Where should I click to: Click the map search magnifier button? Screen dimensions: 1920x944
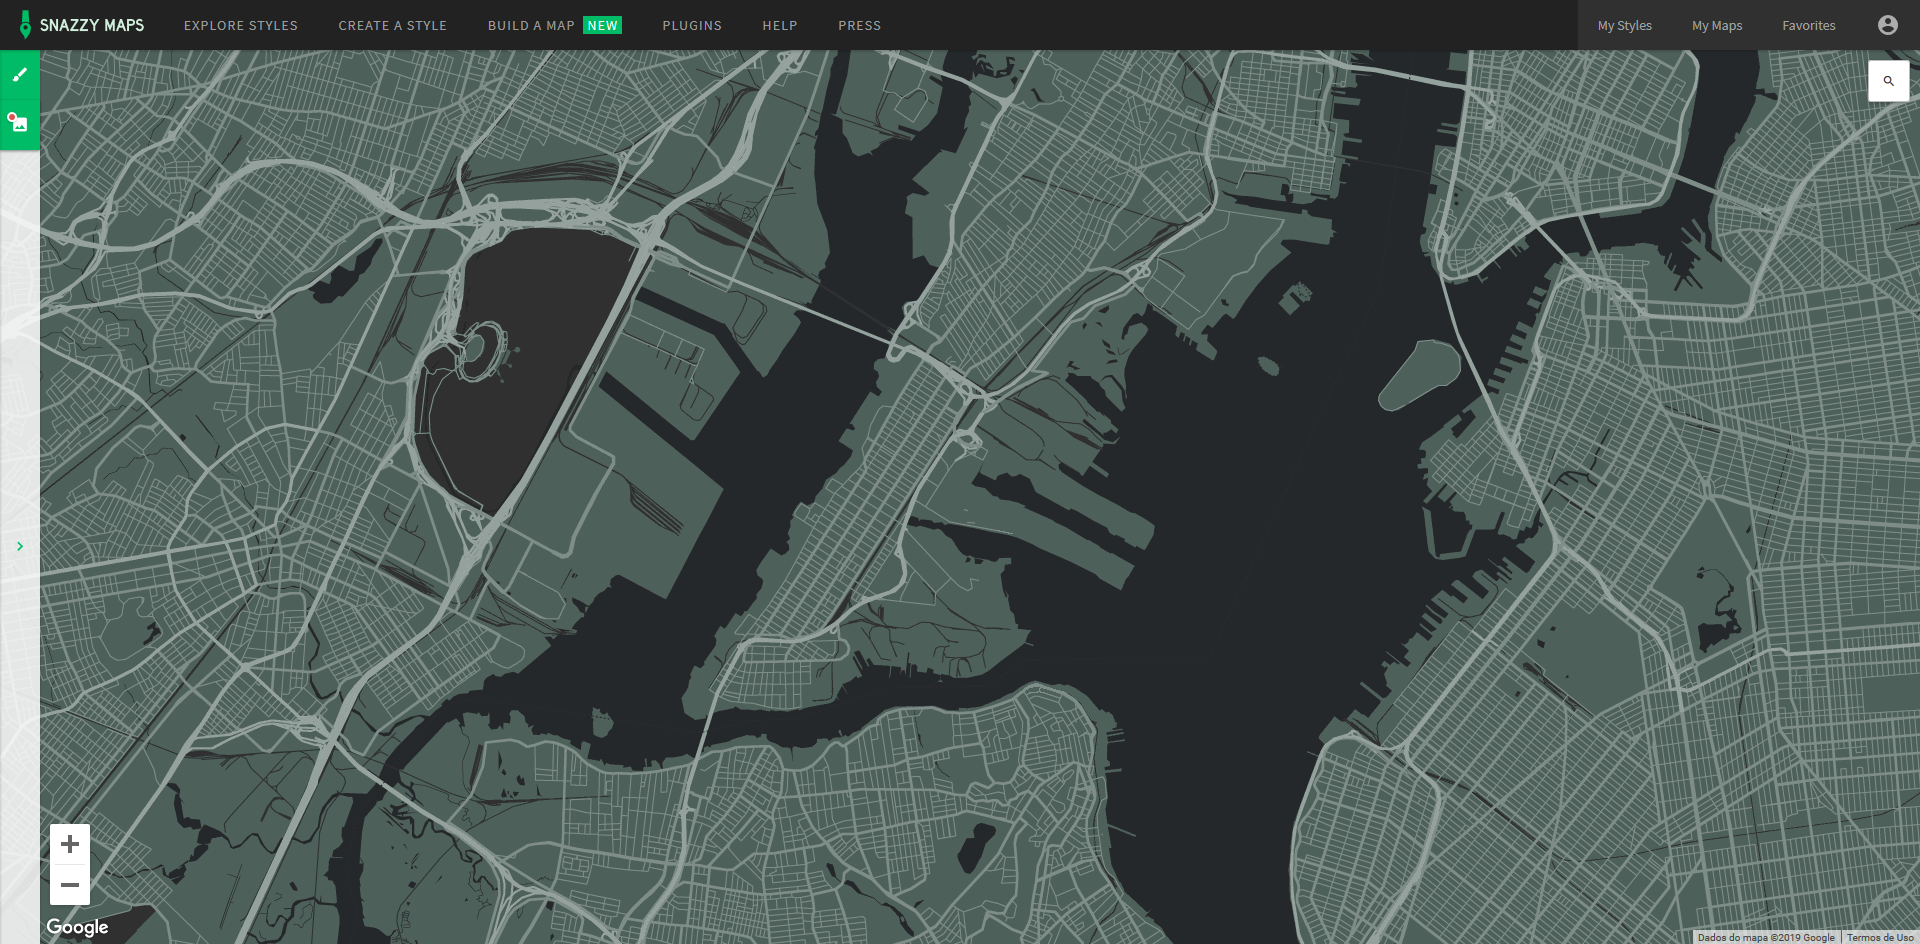[x=1888, y=81]
